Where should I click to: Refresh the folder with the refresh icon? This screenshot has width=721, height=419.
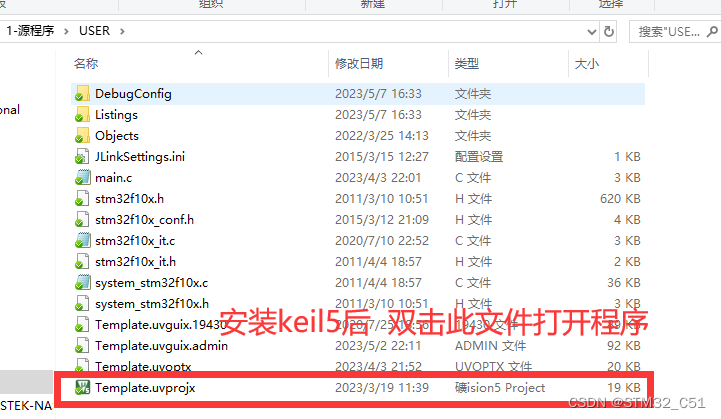(609, 31)
